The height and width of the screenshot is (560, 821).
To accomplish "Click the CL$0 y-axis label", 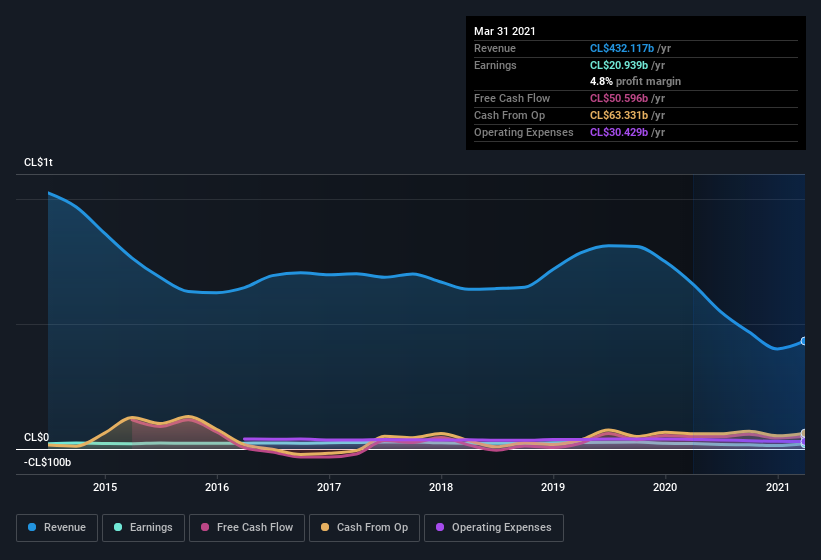I will tap(37, 438).
